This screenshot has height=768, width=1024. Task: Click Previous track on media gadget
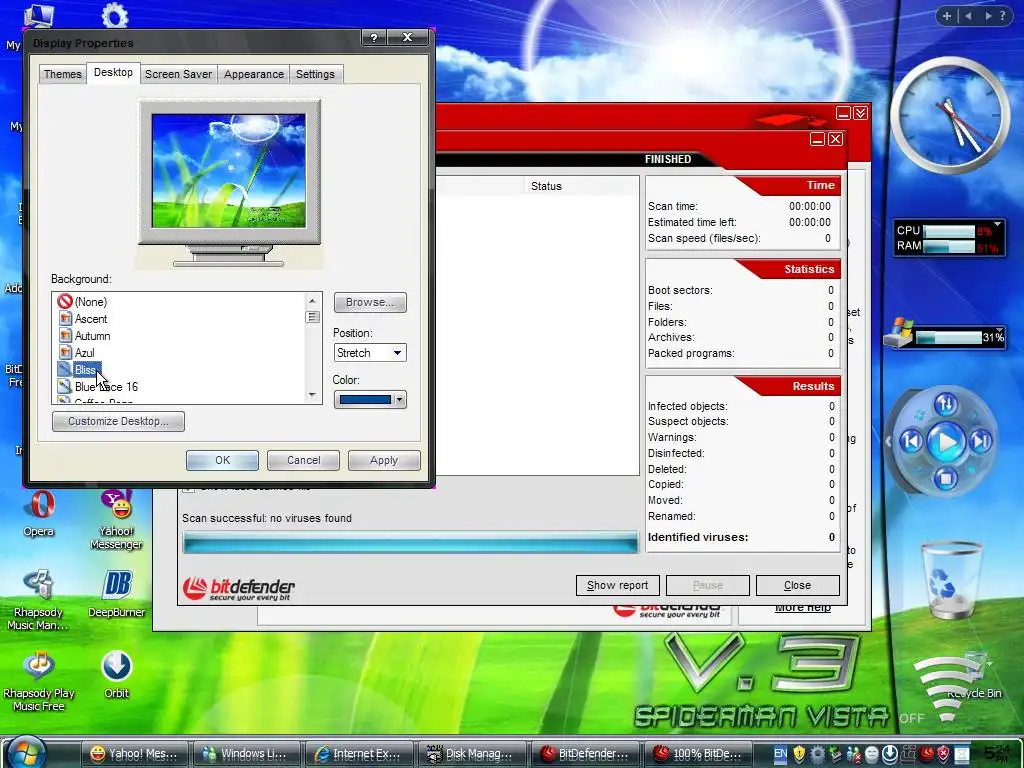click(912, 442)
